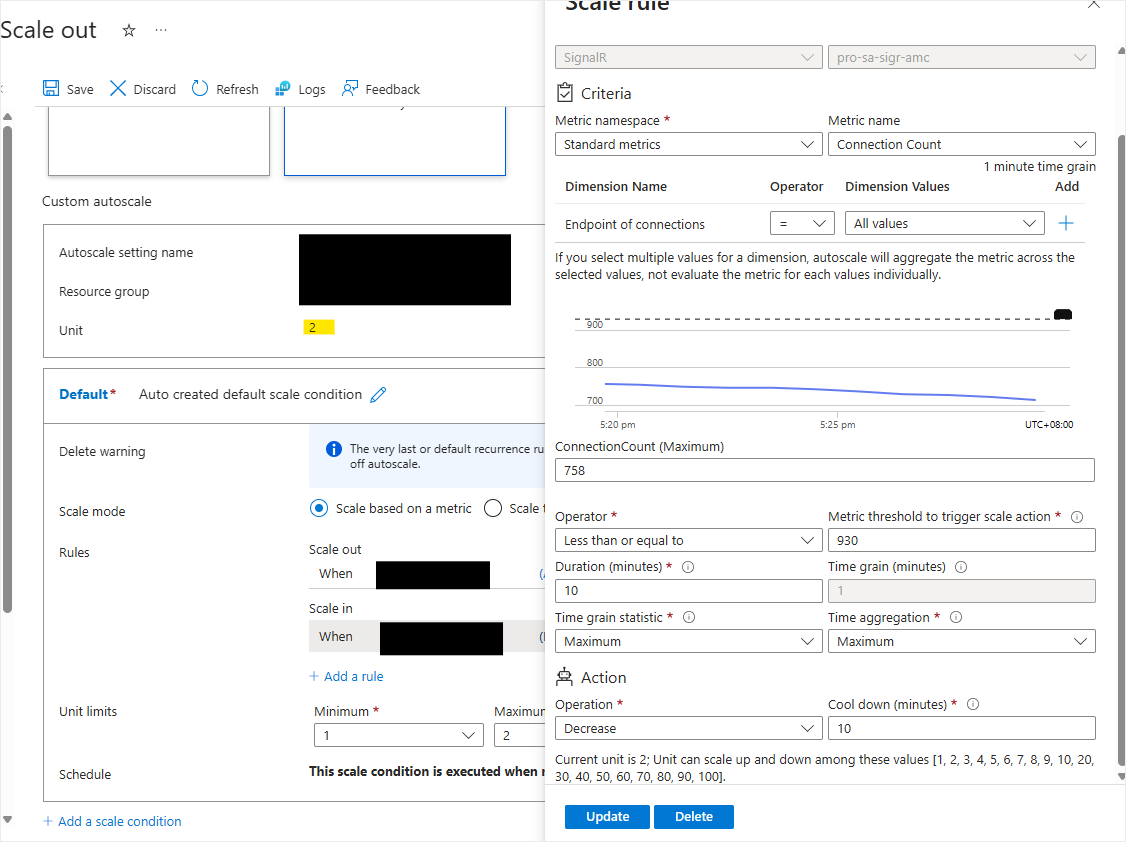Show info for Duration (minutes)
The image size is (1126, 842).
(x=688, y=567)
